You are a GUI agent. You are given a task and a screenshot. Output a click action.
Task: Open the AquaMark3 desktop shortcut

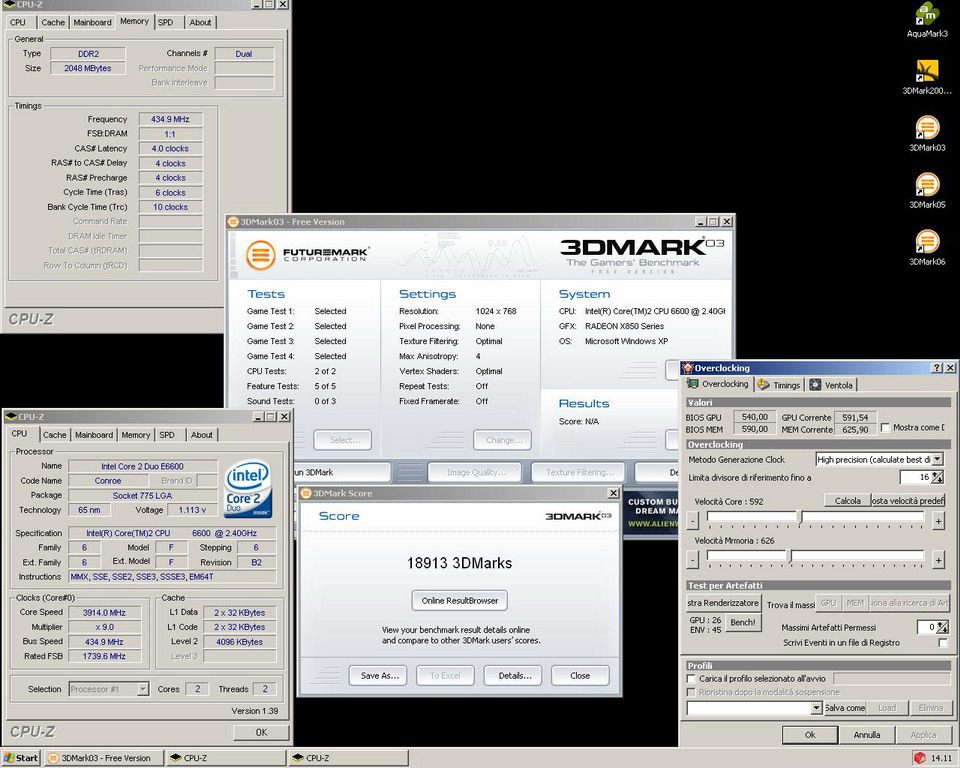[927, 18]
